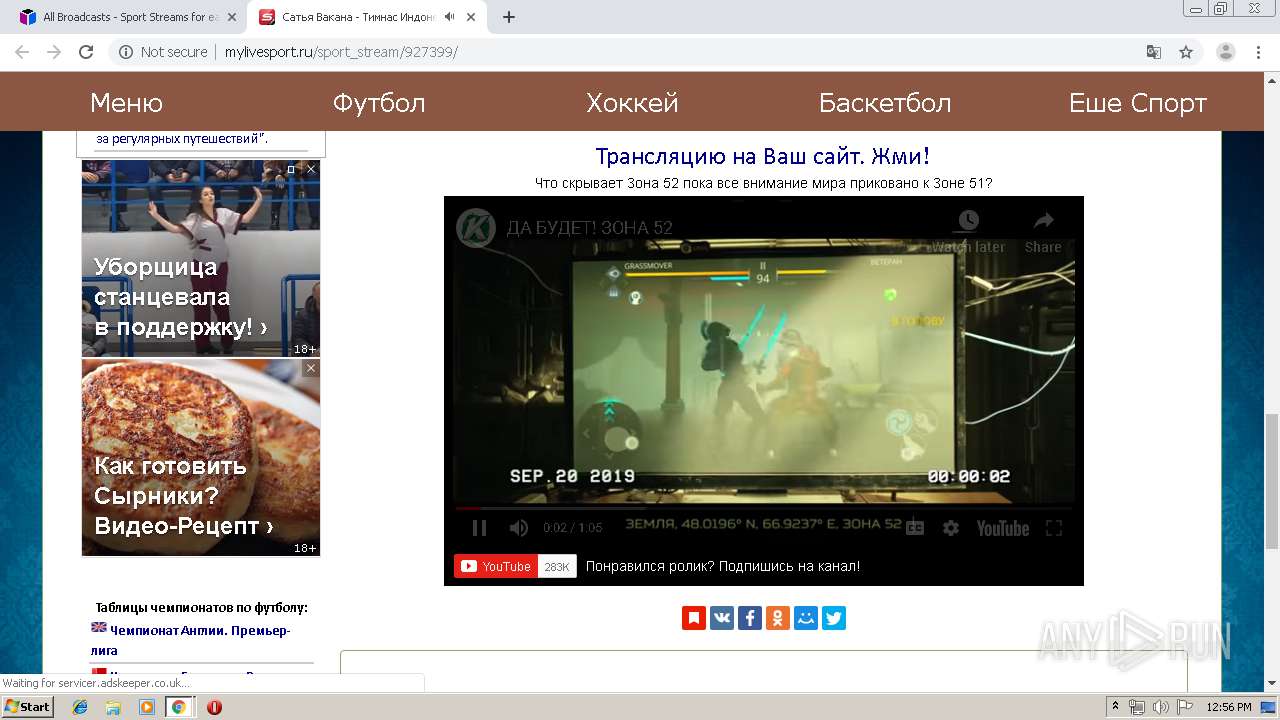Viewport: 1280px width, 720px height.
Task: Open the Еше Спорт menu
Action: [x=1138, y=103]
